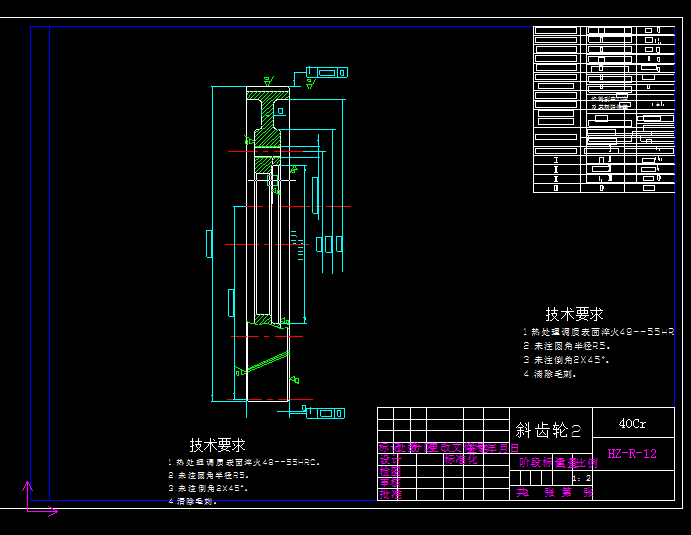Select the 技术要求 heading beside the title block
The height and width of the screenshot is (535, 691).
(x=574, y=314)
